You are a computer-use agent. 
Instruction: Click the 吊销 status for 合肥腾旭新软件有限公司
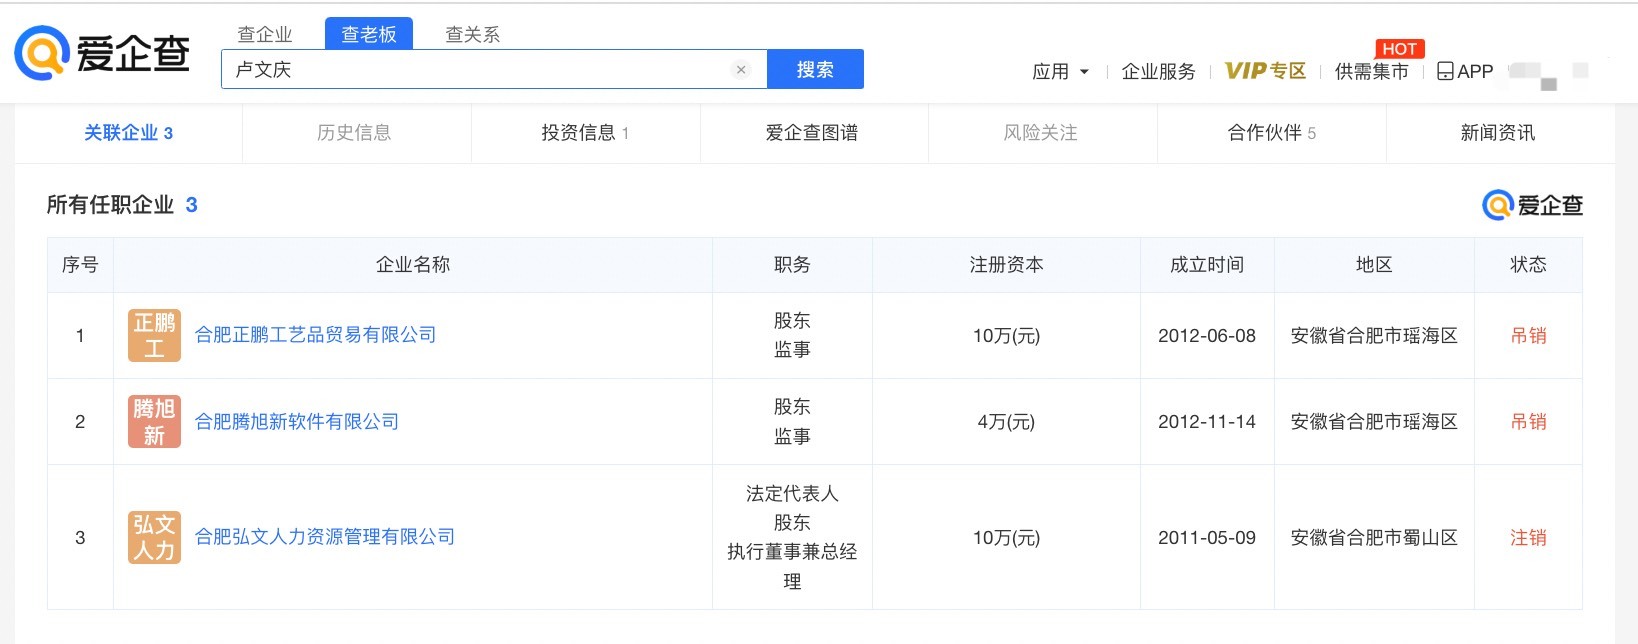coord(1528,422)
